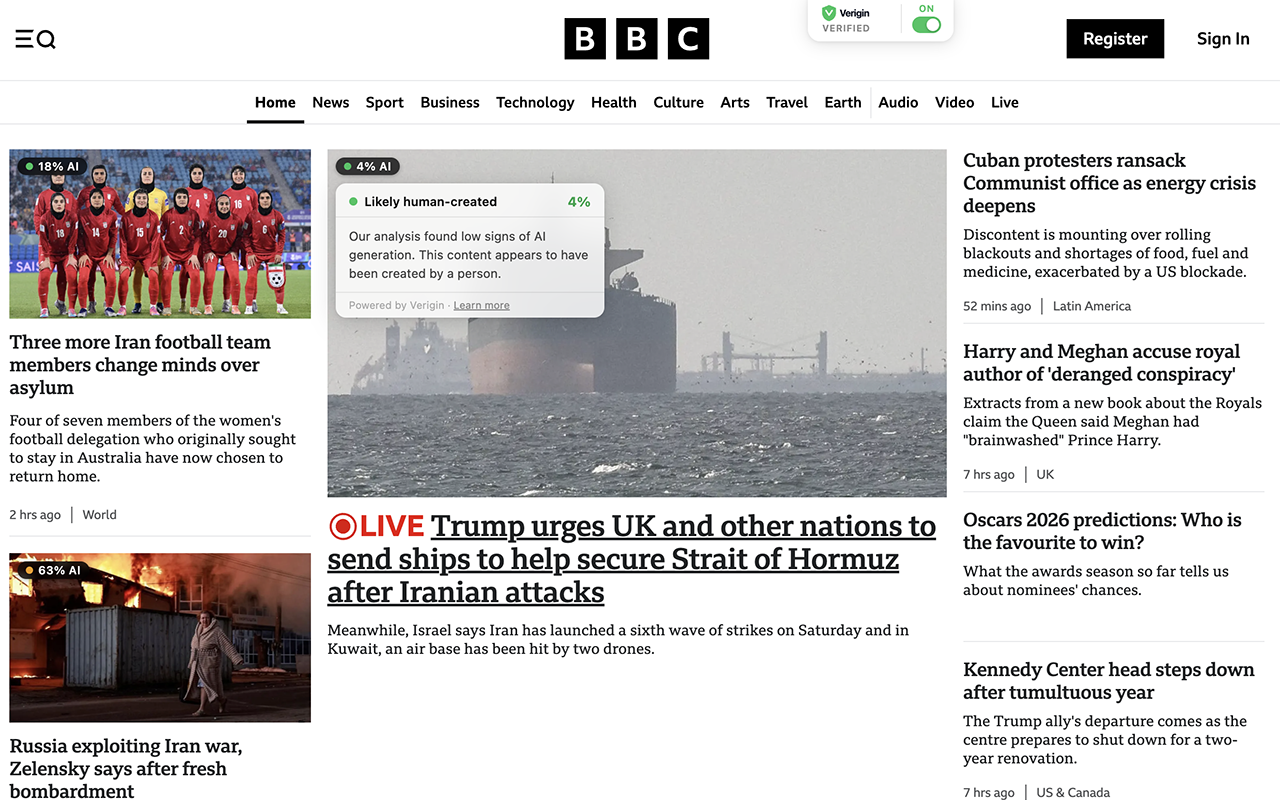
Task: Click the BBC logo
Action: coord(637,39)
